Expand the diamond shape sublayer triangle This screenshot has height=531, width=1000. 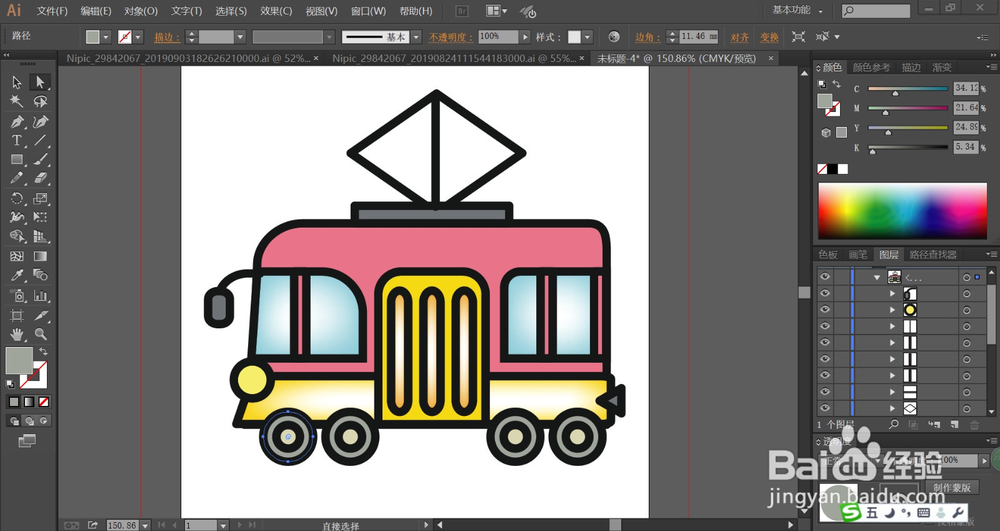coord(893,409)
